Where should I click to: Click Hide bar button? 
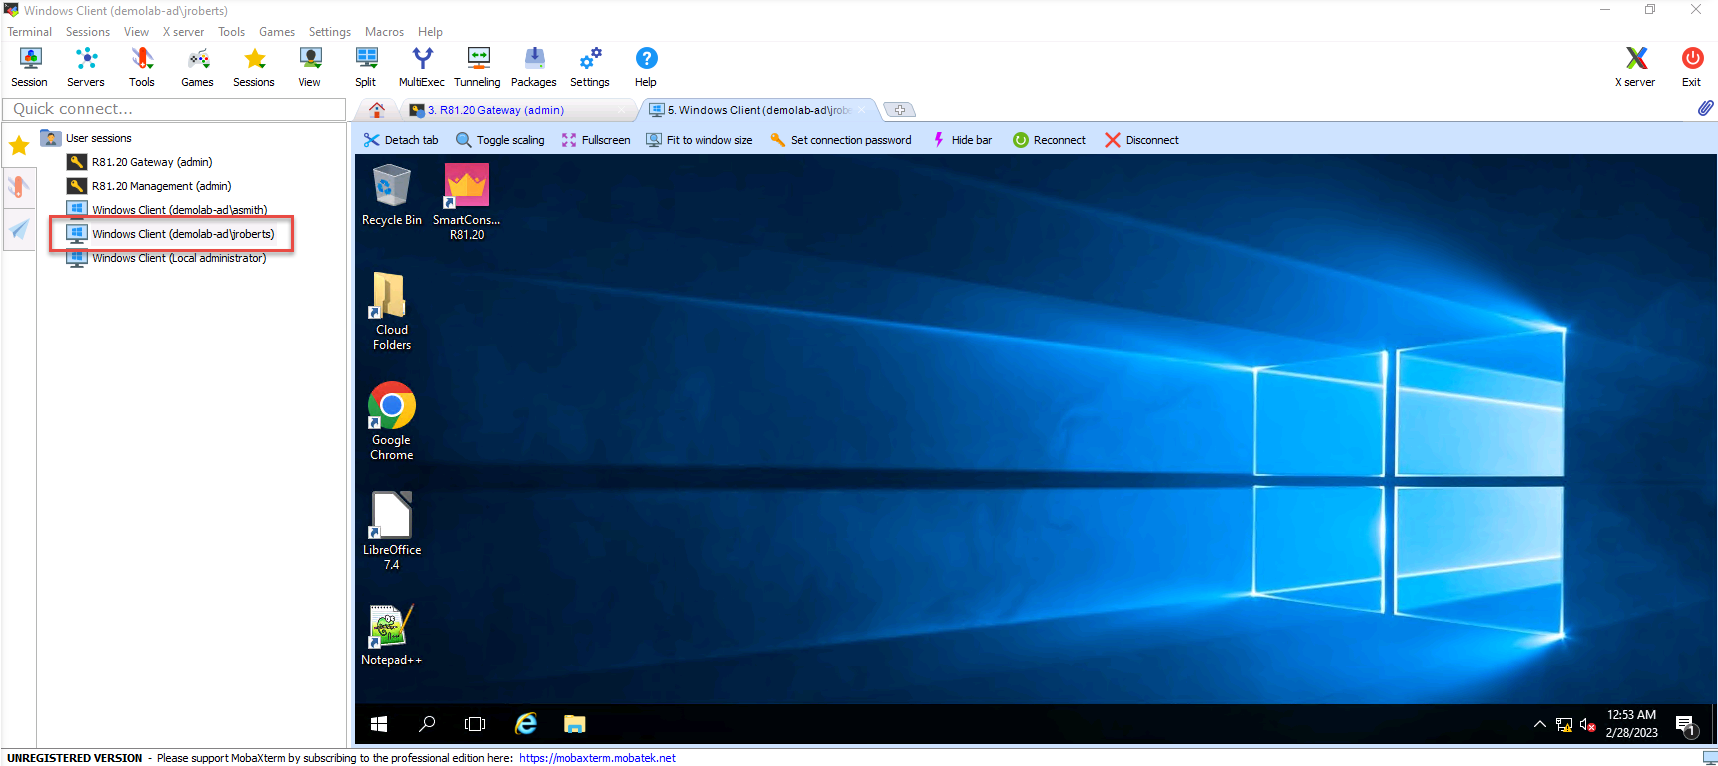coord(962,140)
